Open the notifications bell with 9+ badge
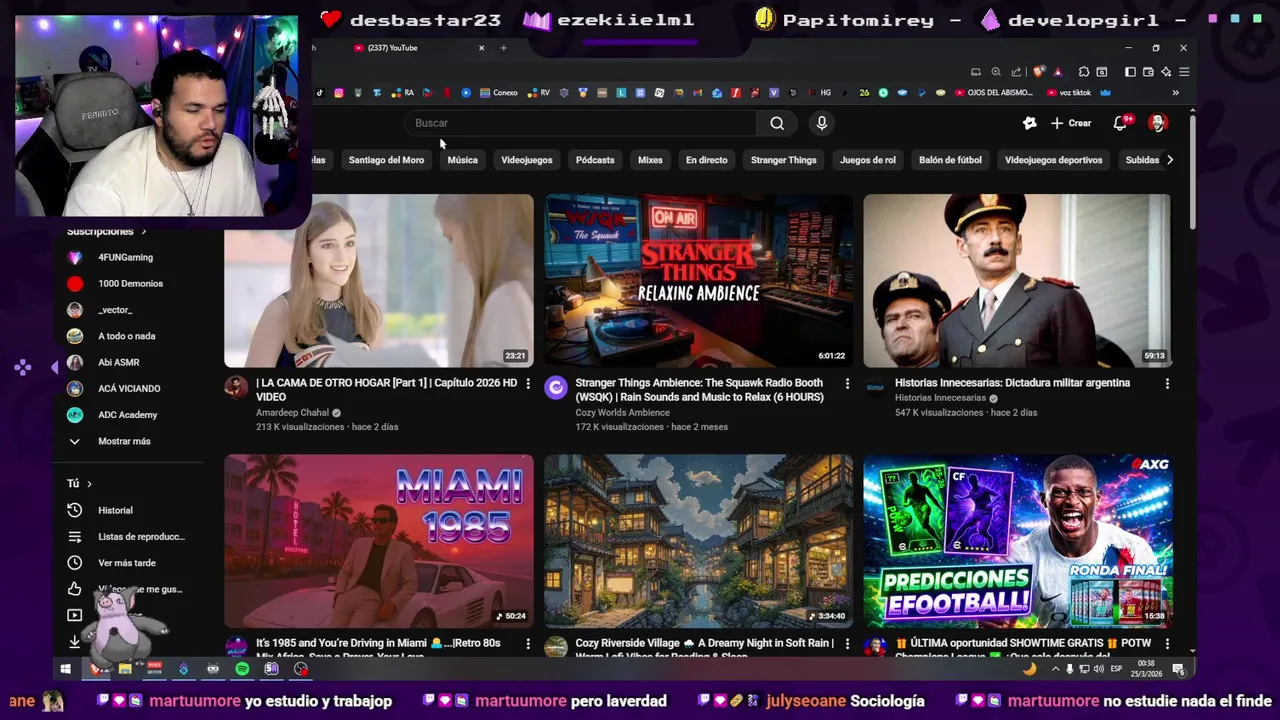The width and height of the screenshot is (1280, 720). pyautogui.click(x=1121, y=123)
